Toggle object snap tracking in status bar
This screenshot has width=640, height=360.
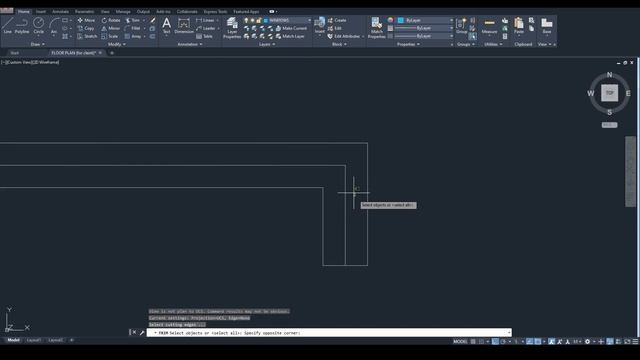click(x=529, y=342)
